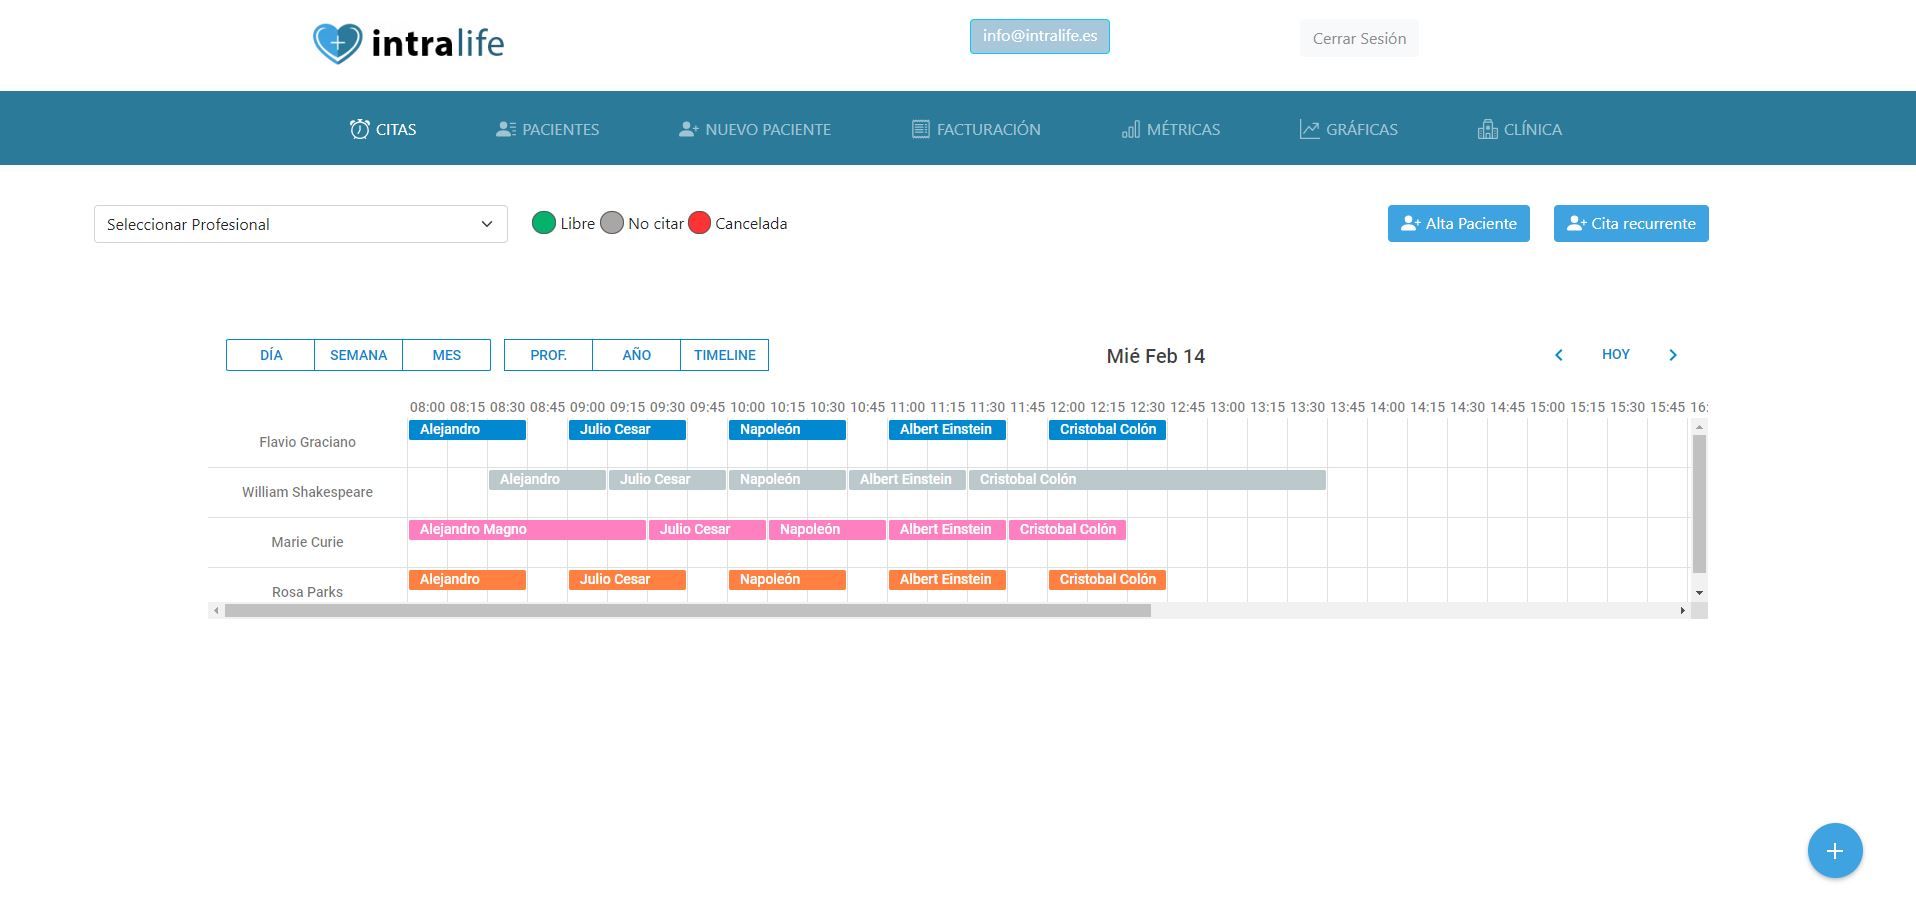
Task: Click the horizontal timeline scrollbar thumb
Action: [688, 610]
